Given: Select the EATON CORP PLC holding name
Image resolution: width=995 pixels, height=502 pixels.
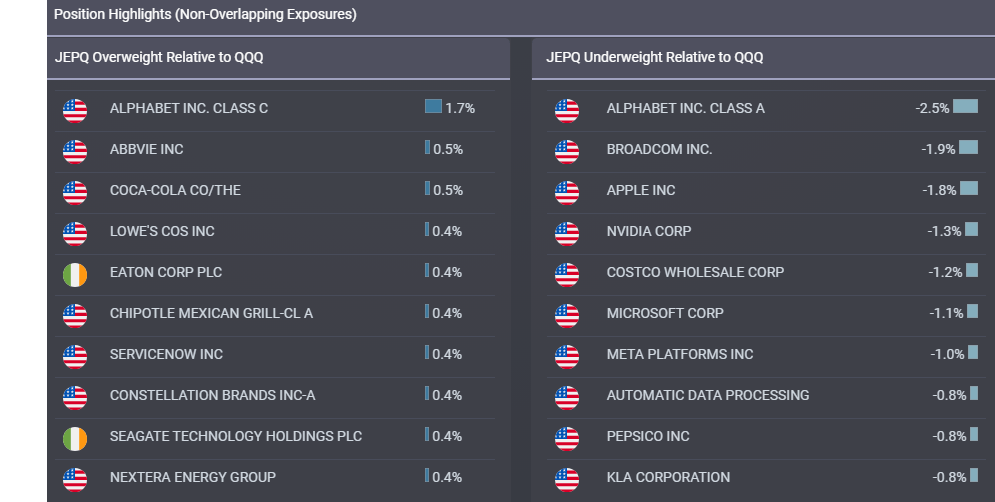Looking at the screenshot, I should (166, 272).
